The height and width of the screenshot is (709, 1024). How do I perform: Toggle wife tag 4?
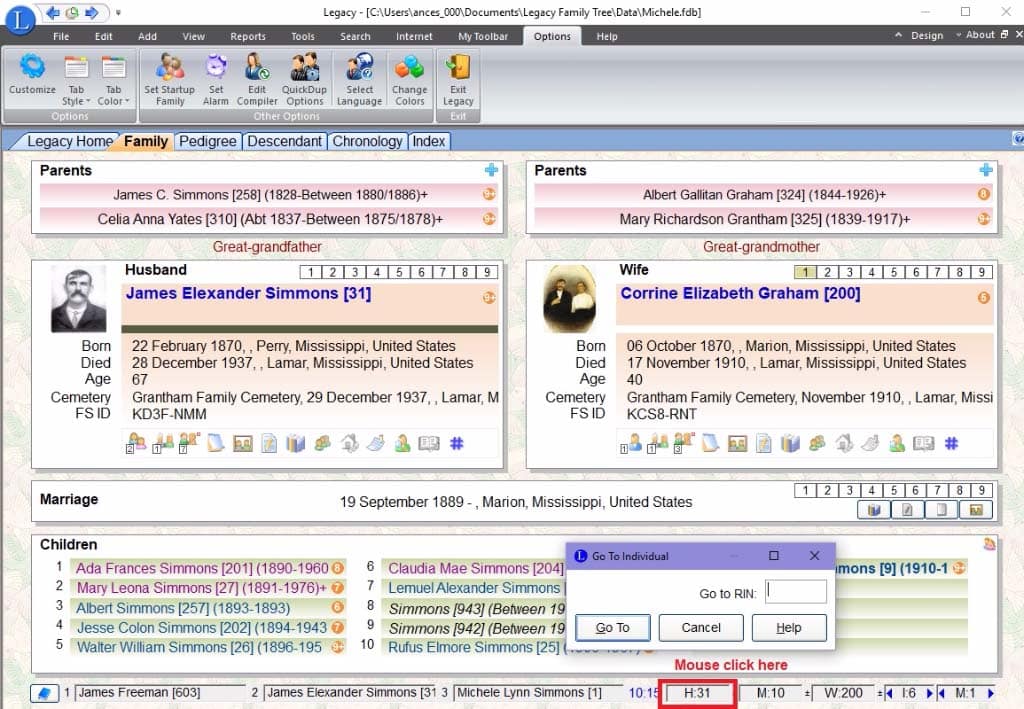pyautogui.click(x=871, y=272)
